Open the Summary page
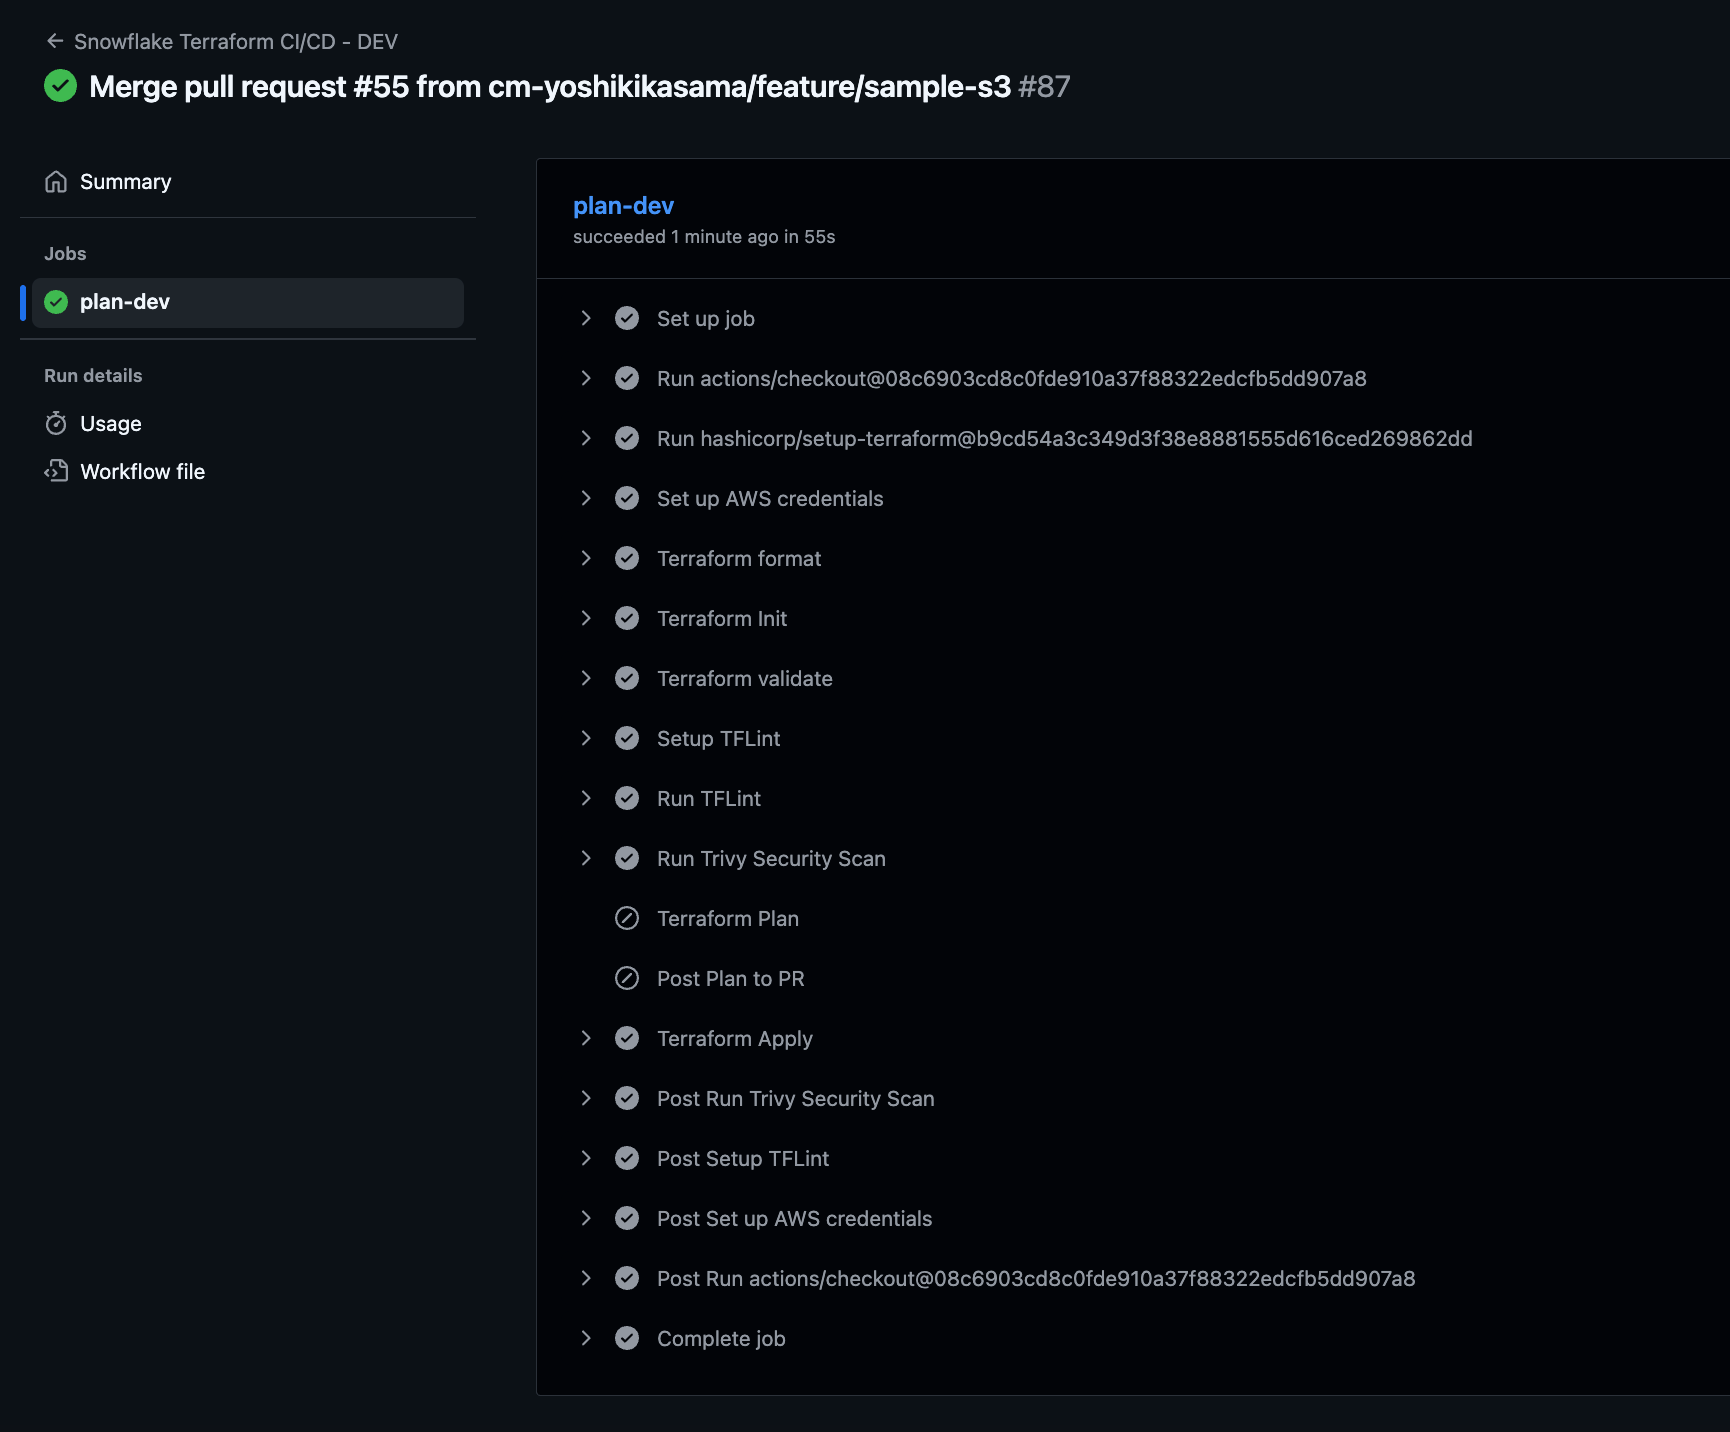This screenshot has width=1730, height=1432. (125, 182)
